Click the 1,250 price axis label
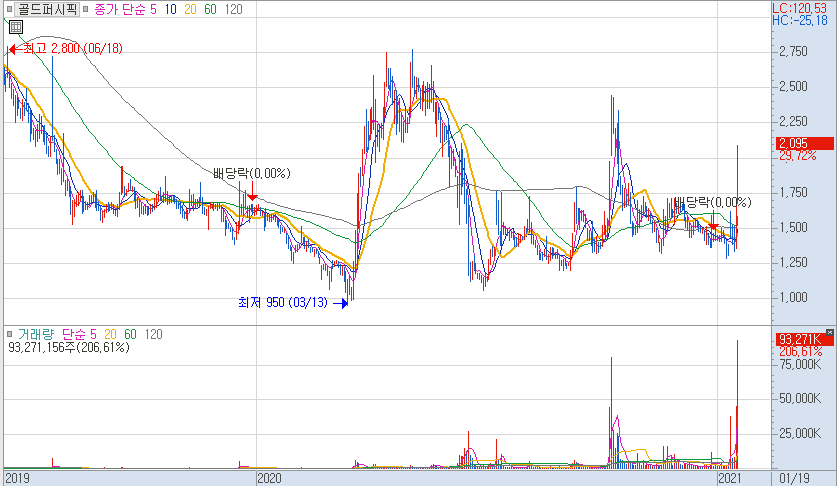The width and height of the screenshot is (837, 486). click(x=793, y=262)
